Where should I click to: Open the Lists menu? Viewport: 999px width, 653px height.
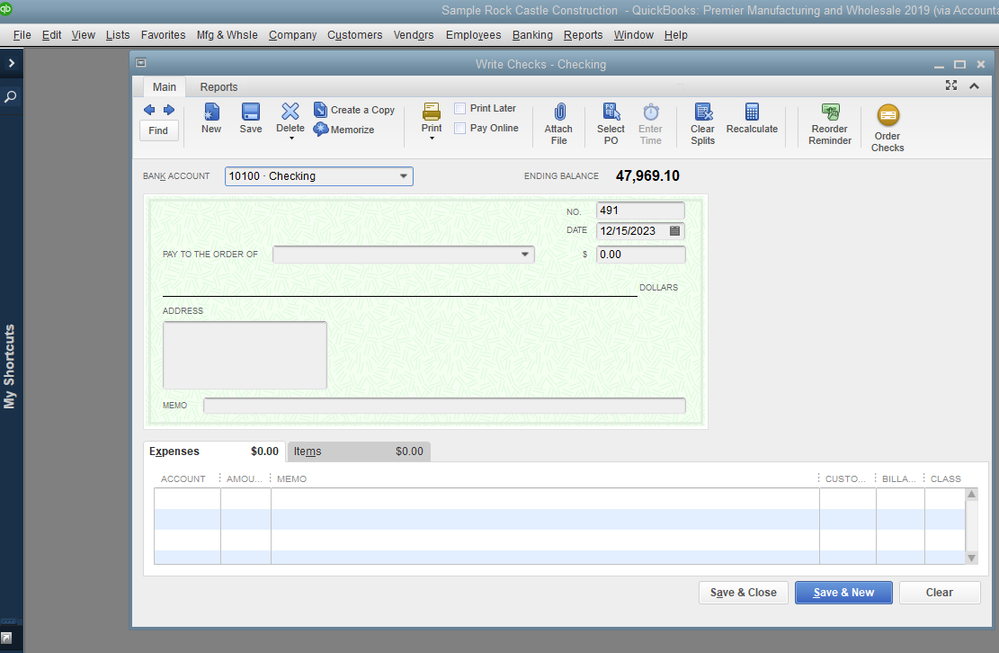118,35
